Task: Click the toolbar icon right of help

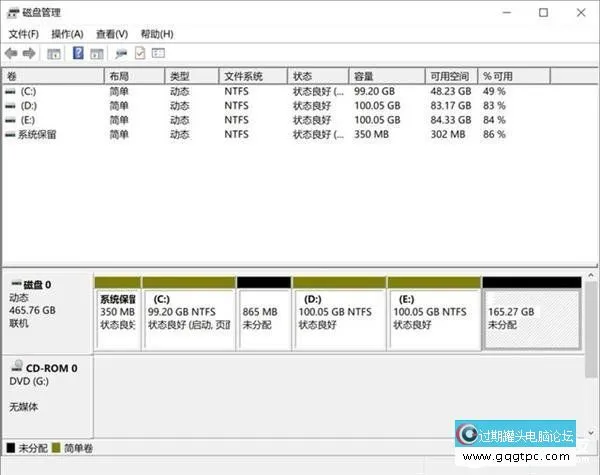Action: [x=96, y=53]
